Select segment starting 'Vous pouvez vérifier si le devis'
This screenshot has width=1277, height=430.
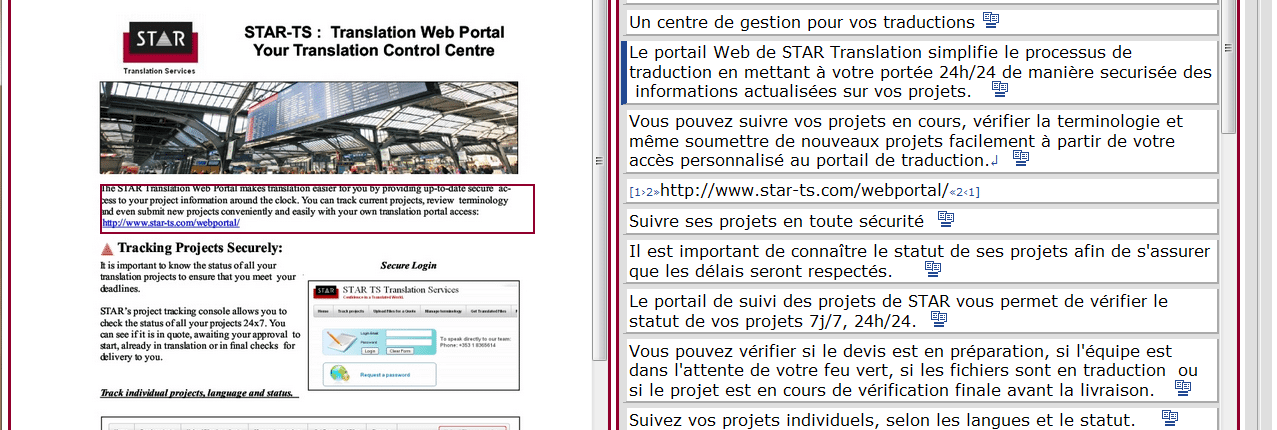point(920,370)
